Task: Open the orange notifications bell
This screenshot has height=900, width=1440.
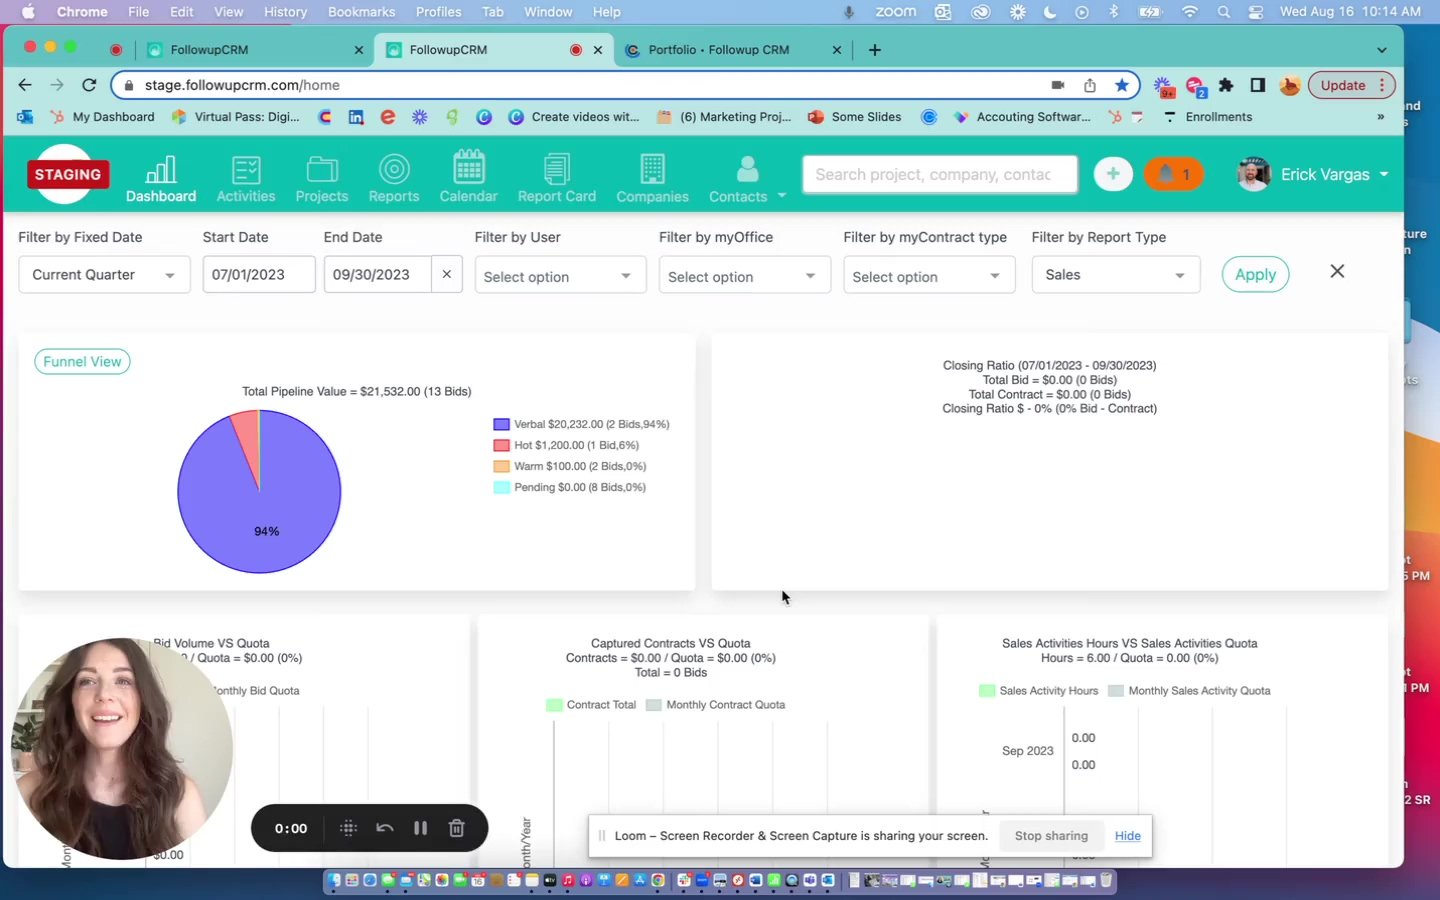Action: [1173, 174]
